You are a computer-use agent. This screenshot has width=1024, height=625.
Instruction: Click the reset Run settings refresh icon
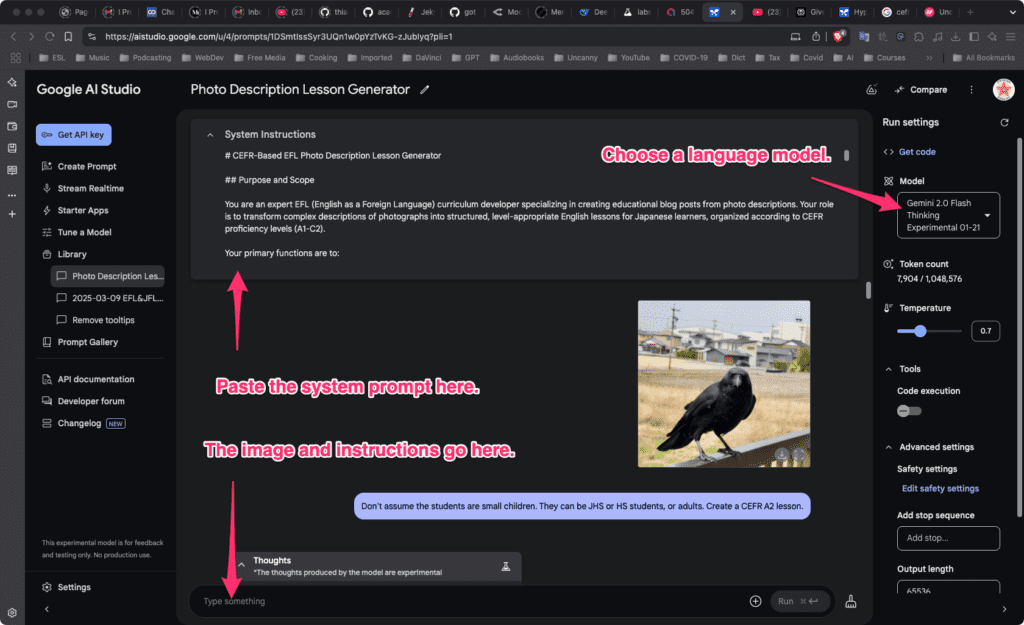click(x=1004, y=122)
